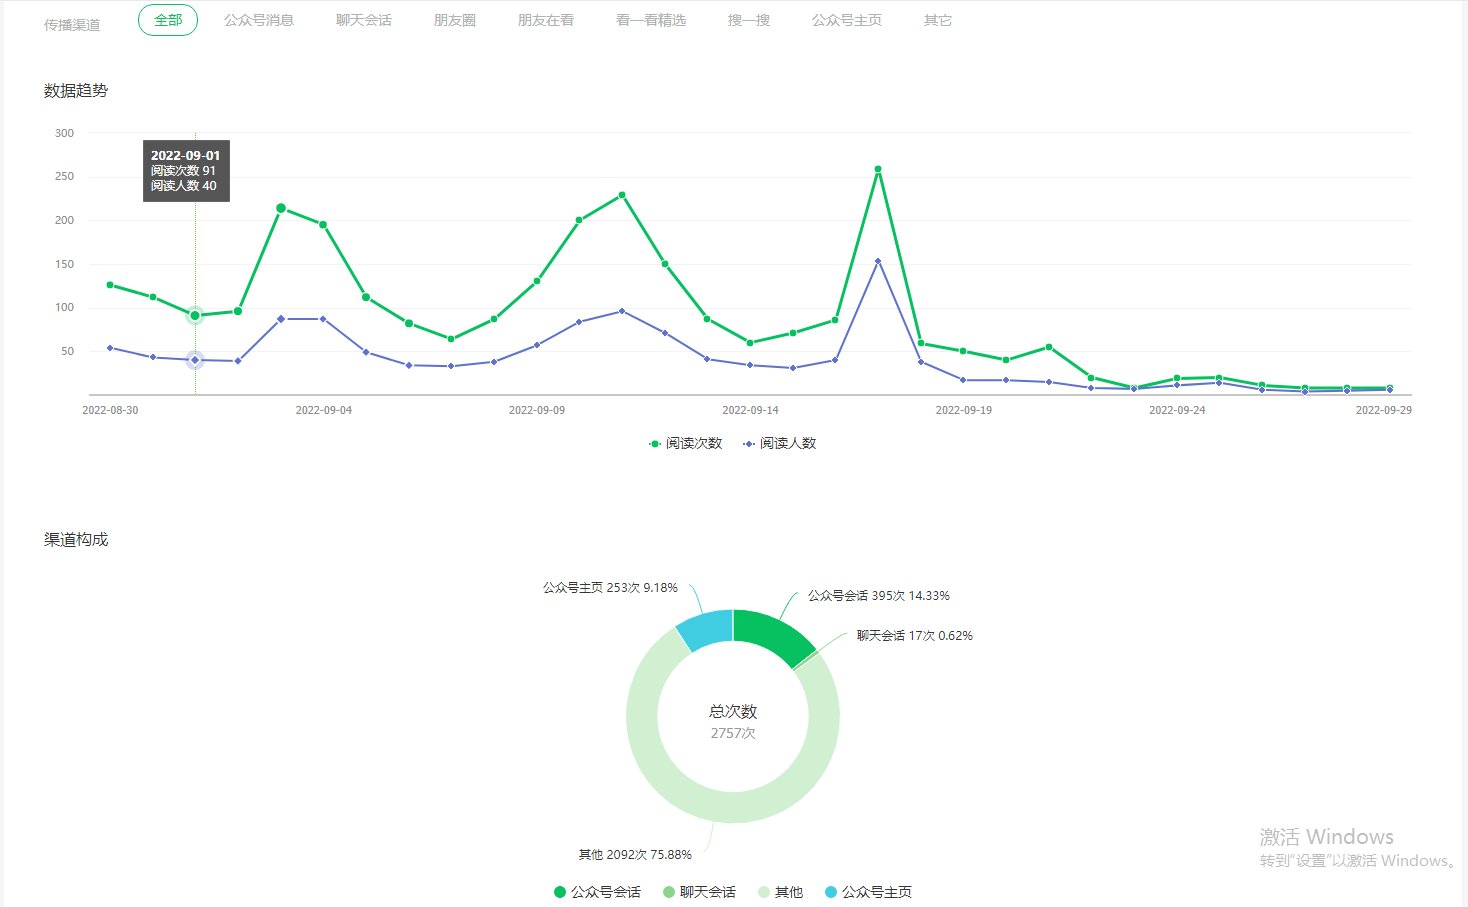Click the 2022-09-19 x-axis date label
This screenshot has height=907, width=1468.
pos(964,410)
